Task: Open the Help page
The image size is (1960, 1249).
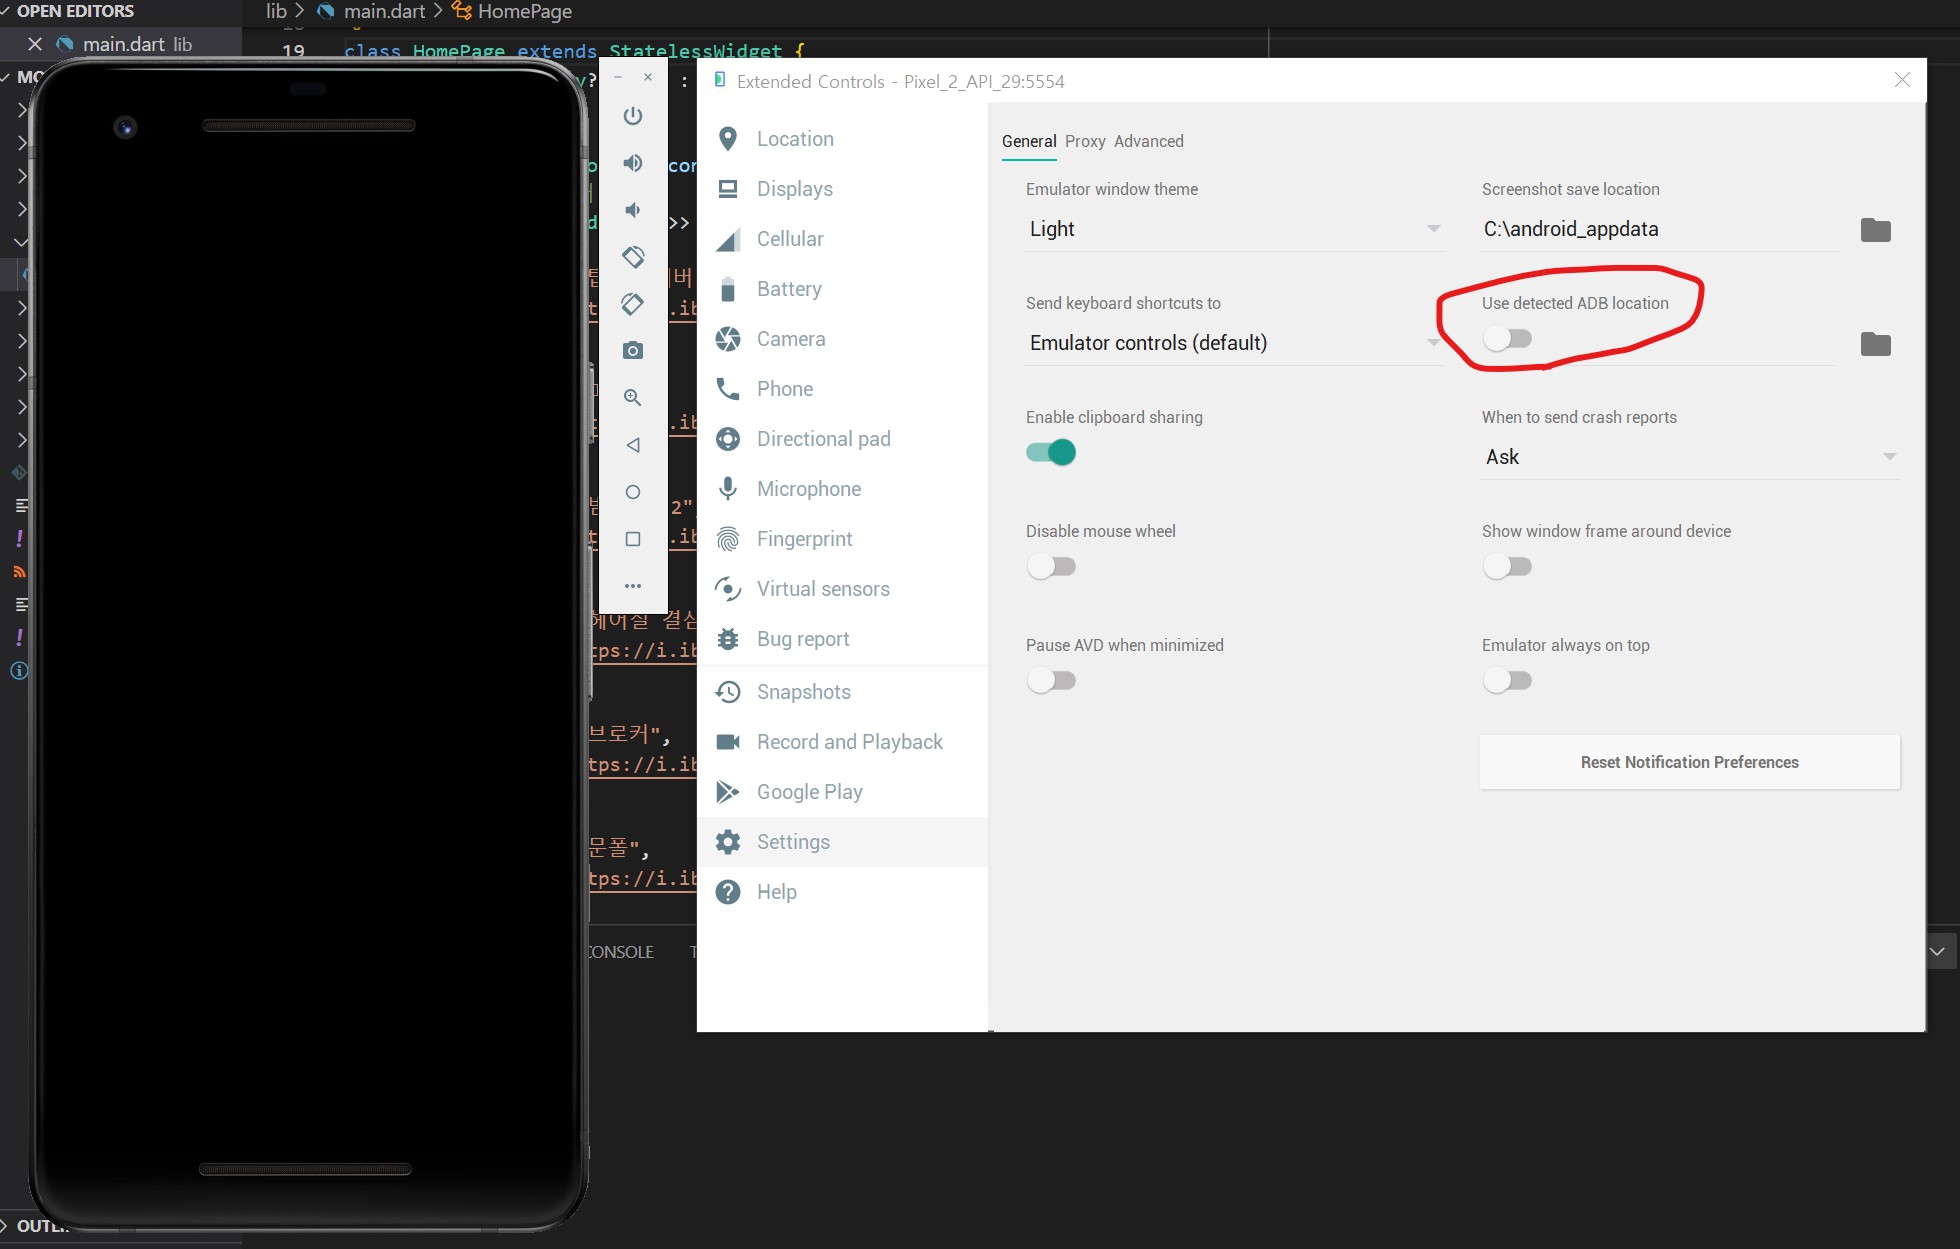Action: [842, 892]
